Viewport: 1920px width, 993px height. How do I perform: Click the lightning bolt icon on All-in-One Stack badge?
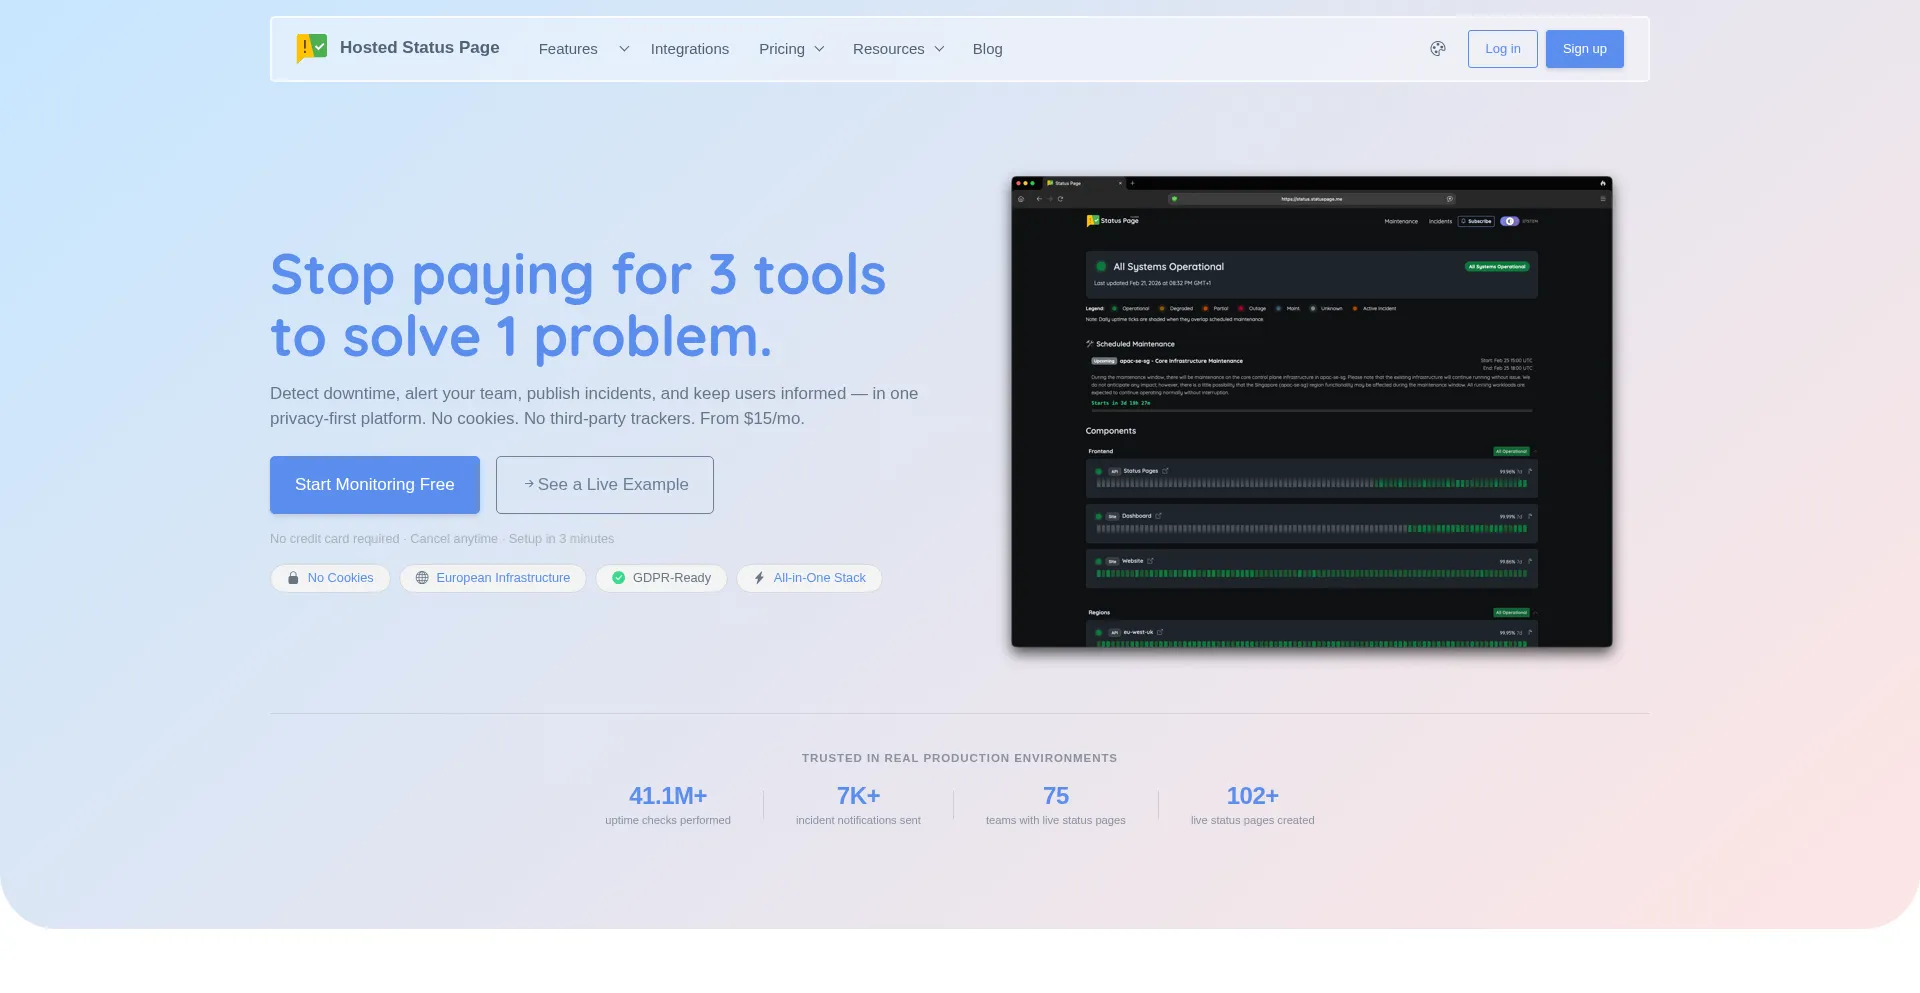(759, 578)
